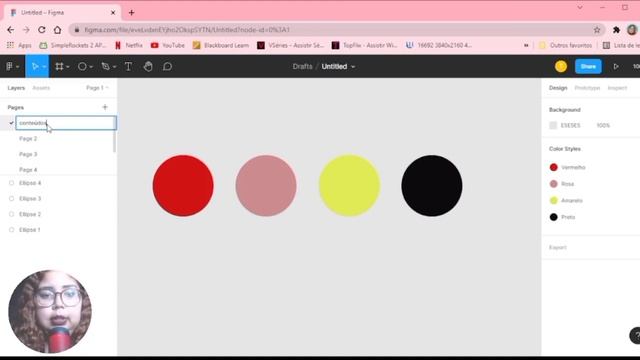This screenshot has height=360, width=640.
Task: Open the Untitled file name dropdown
Action: point(353,67)
